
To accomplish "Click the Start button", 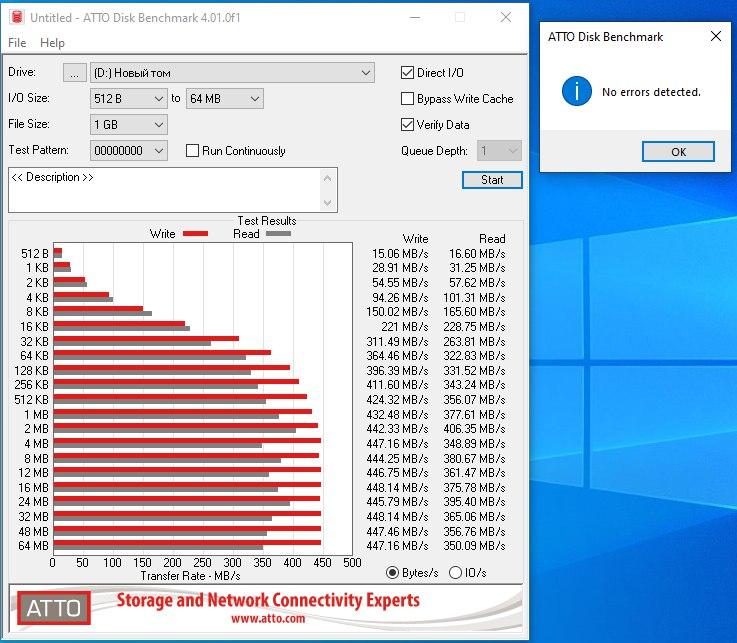I will [492, 180].
